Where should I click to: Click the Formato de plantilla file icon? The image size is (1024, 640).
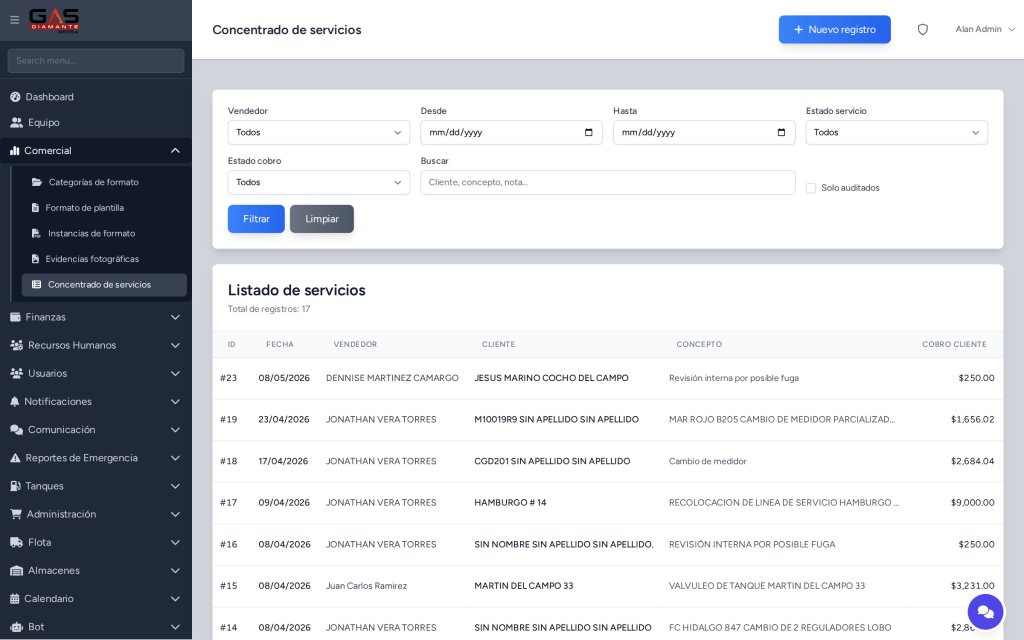pyautogui.click(x=35, y=208)
